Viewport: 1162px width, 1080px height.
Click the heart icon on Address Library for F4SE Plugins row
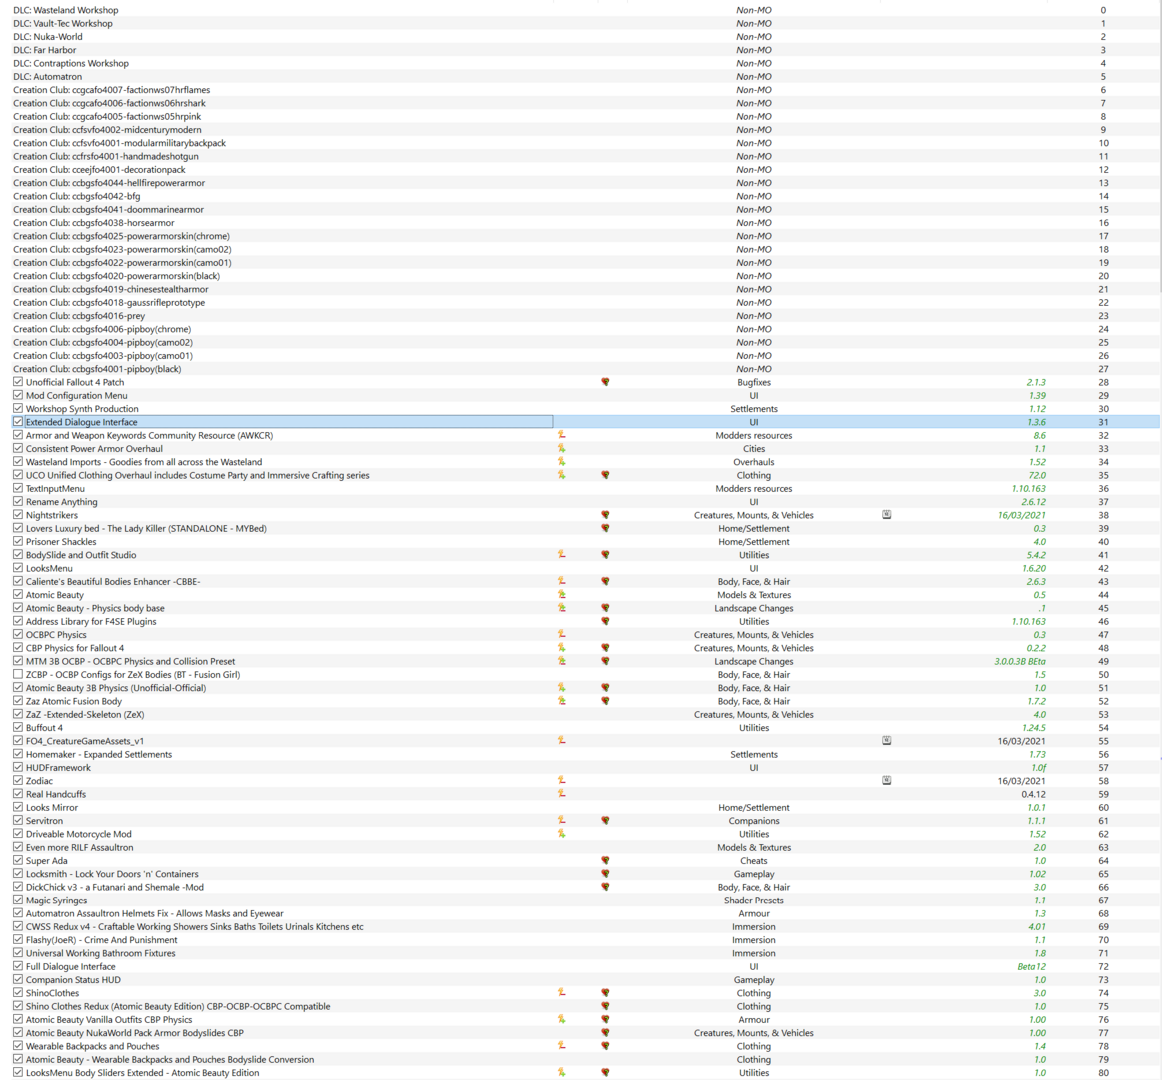(605, 621)
